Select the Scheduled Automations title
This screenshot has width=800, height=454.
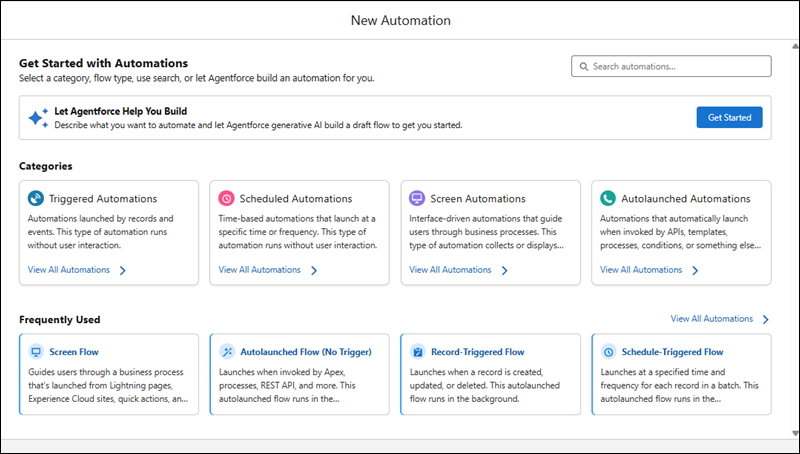[296, 198]
